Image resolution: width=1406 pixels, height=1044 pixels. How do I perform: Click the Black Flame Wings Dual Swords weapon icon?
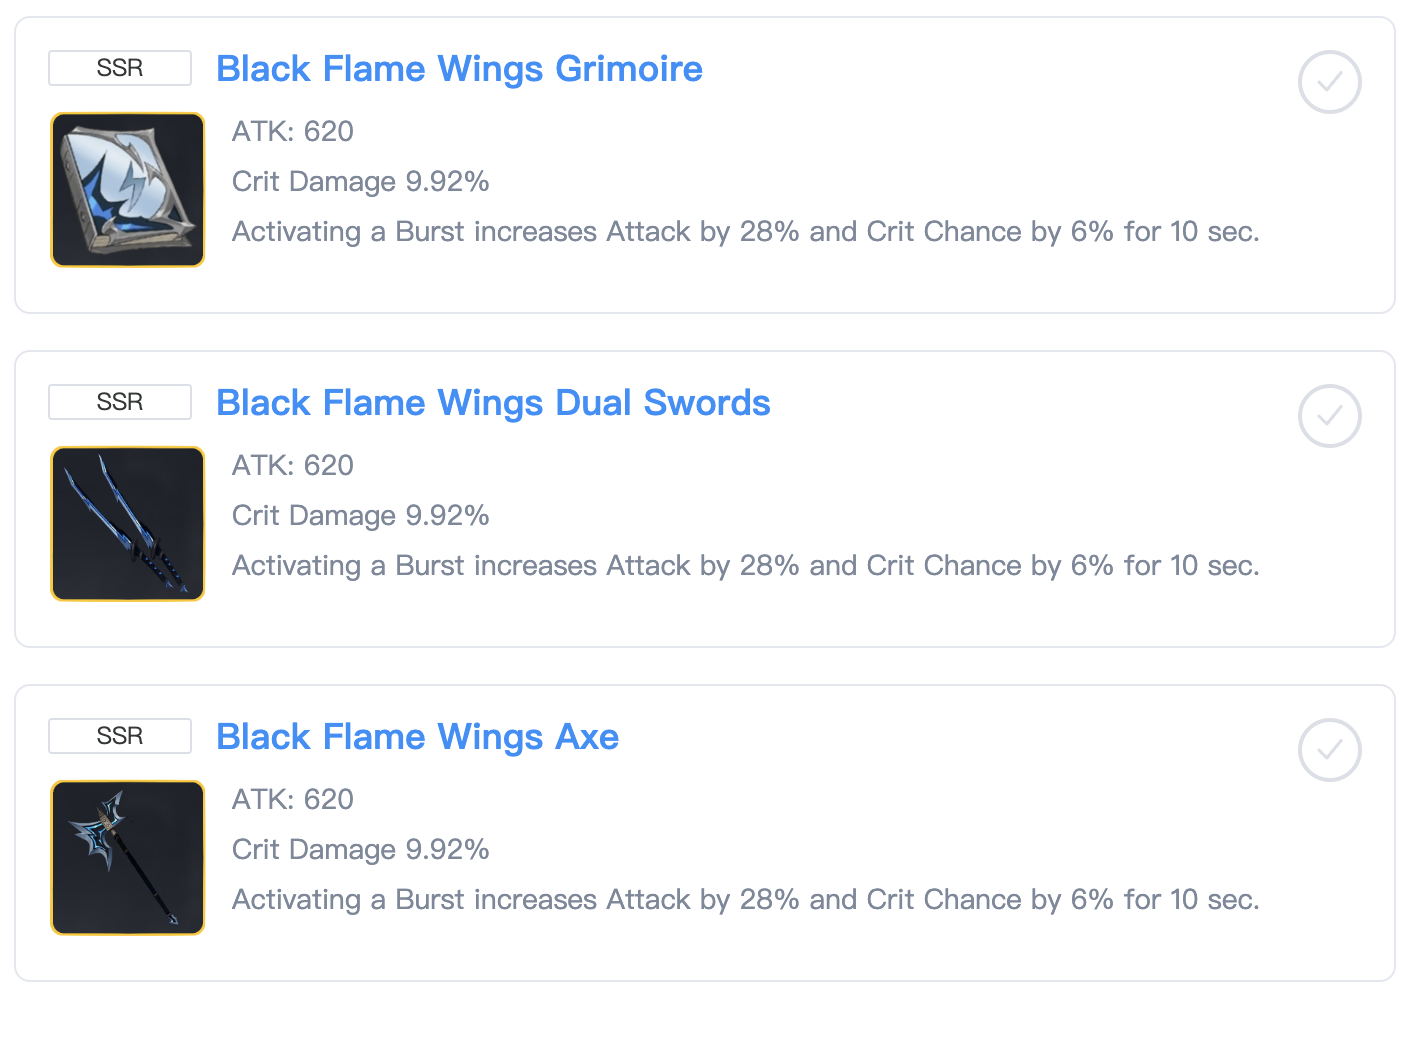tap(127, 523)
